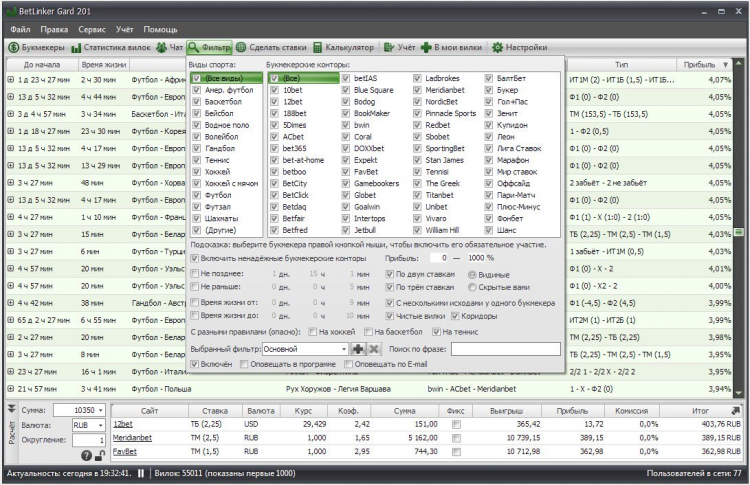
Task: Toggle По двум ставкам checkbox
Action: pos(389,275)
